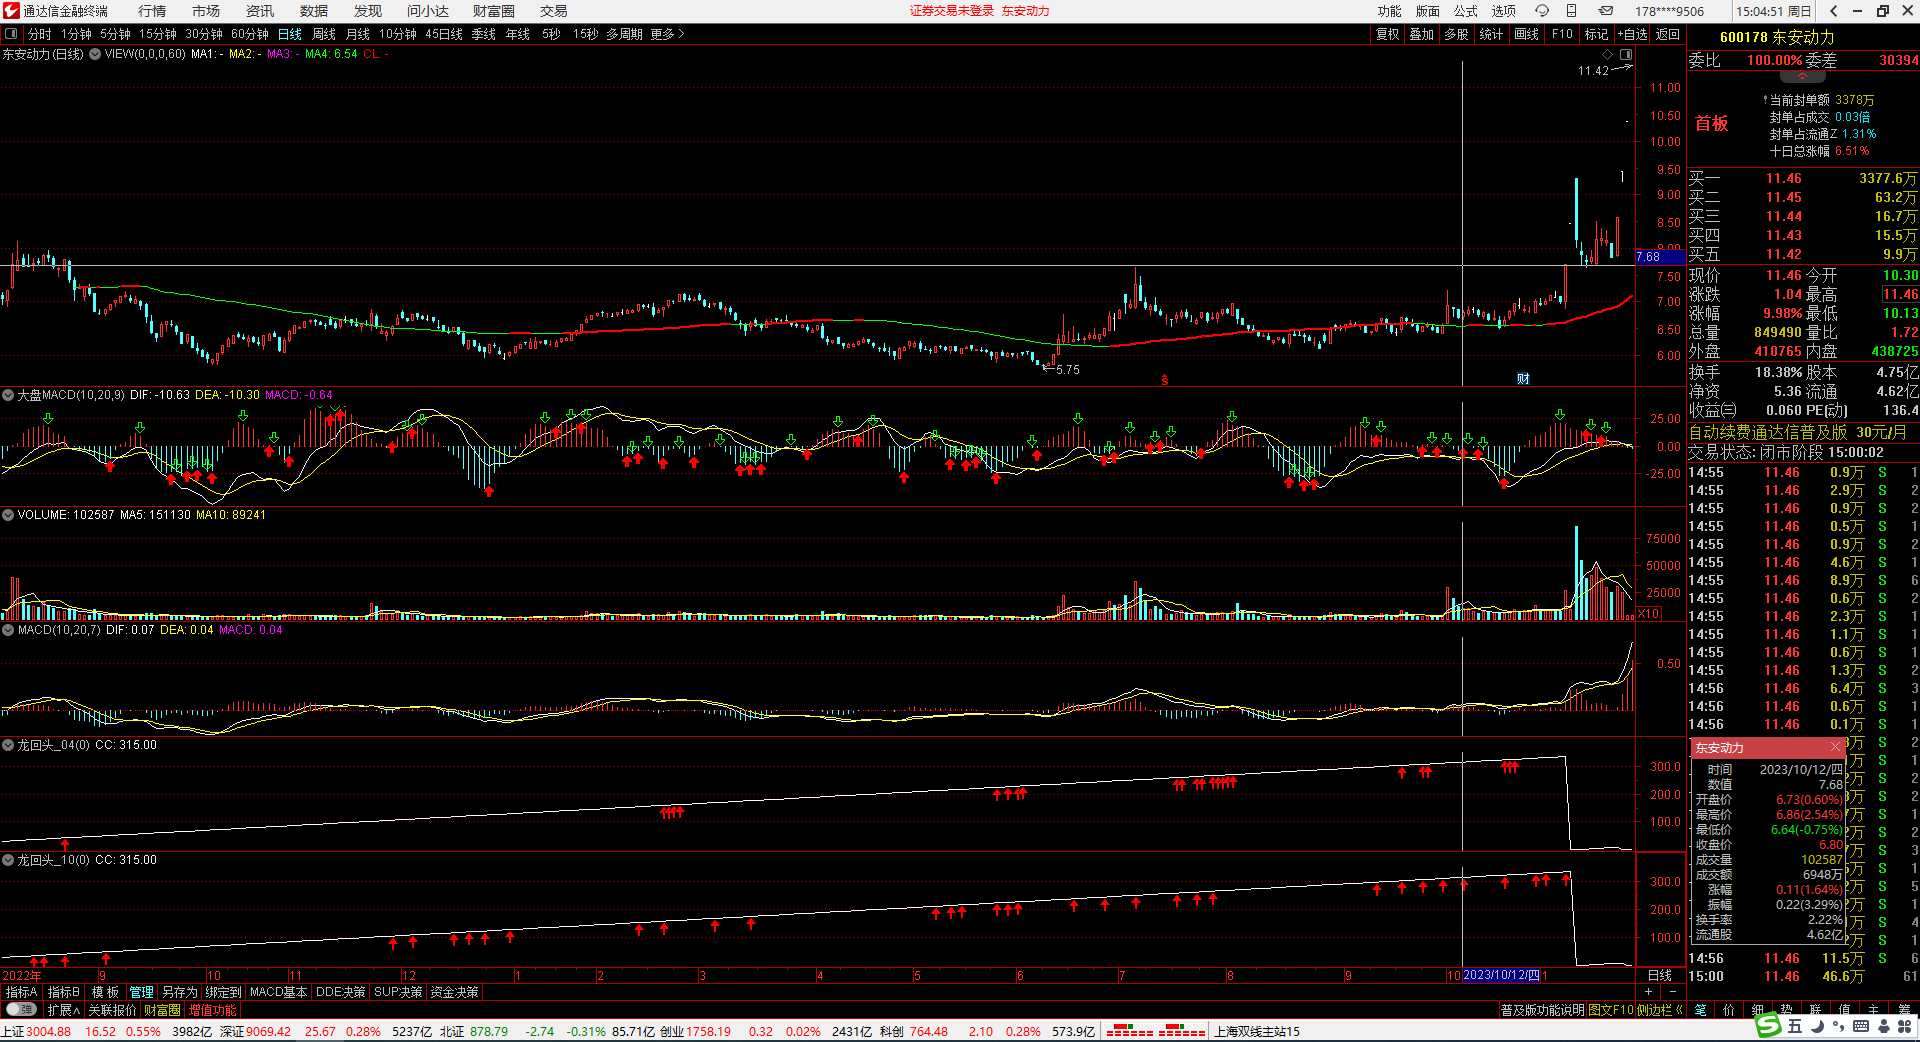Open the 版面 menu
1920x1042 pixels.
(1428, 11)
